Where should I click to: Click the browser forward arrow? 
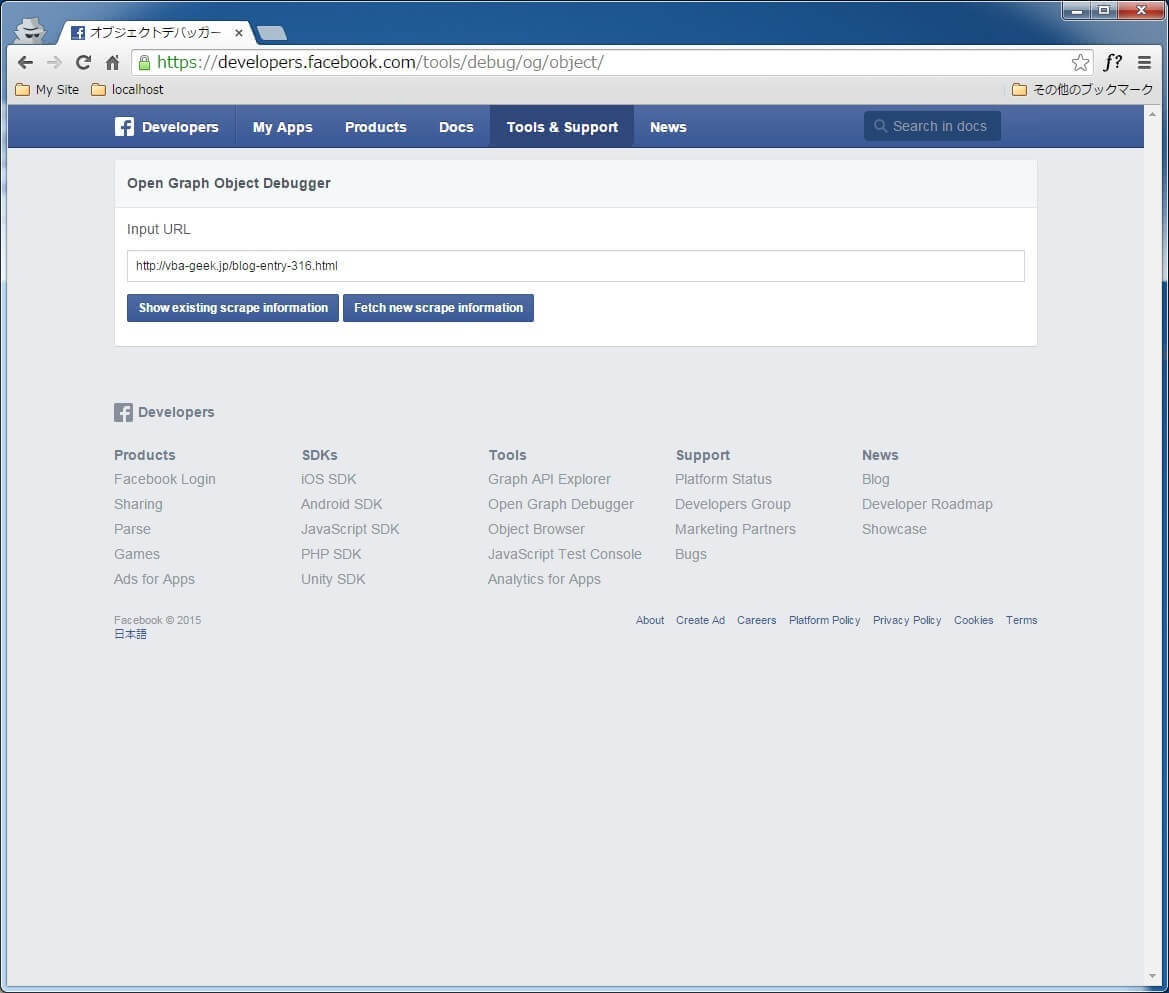tap(54, 62)
